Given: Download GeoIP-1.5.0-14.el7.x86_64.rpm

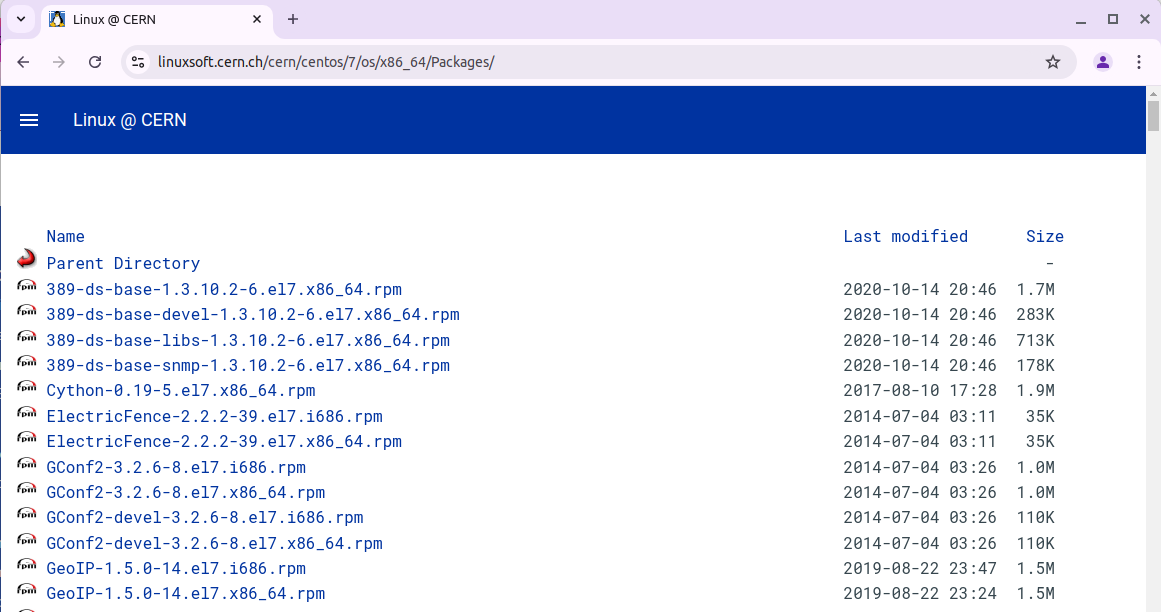Looking at the screenshot, I should [x=185, y=594].
